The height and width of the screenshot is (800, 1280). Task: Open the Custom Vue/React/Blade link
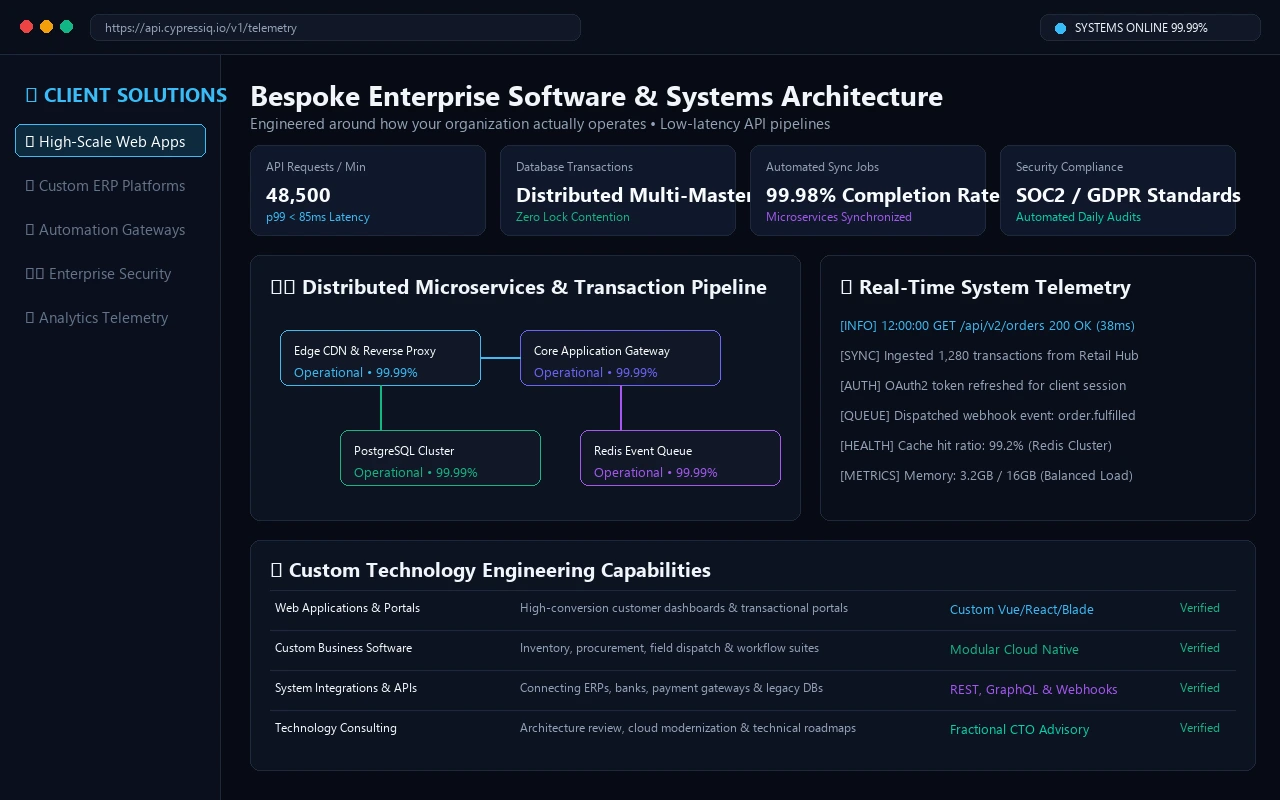[1021, 609]
